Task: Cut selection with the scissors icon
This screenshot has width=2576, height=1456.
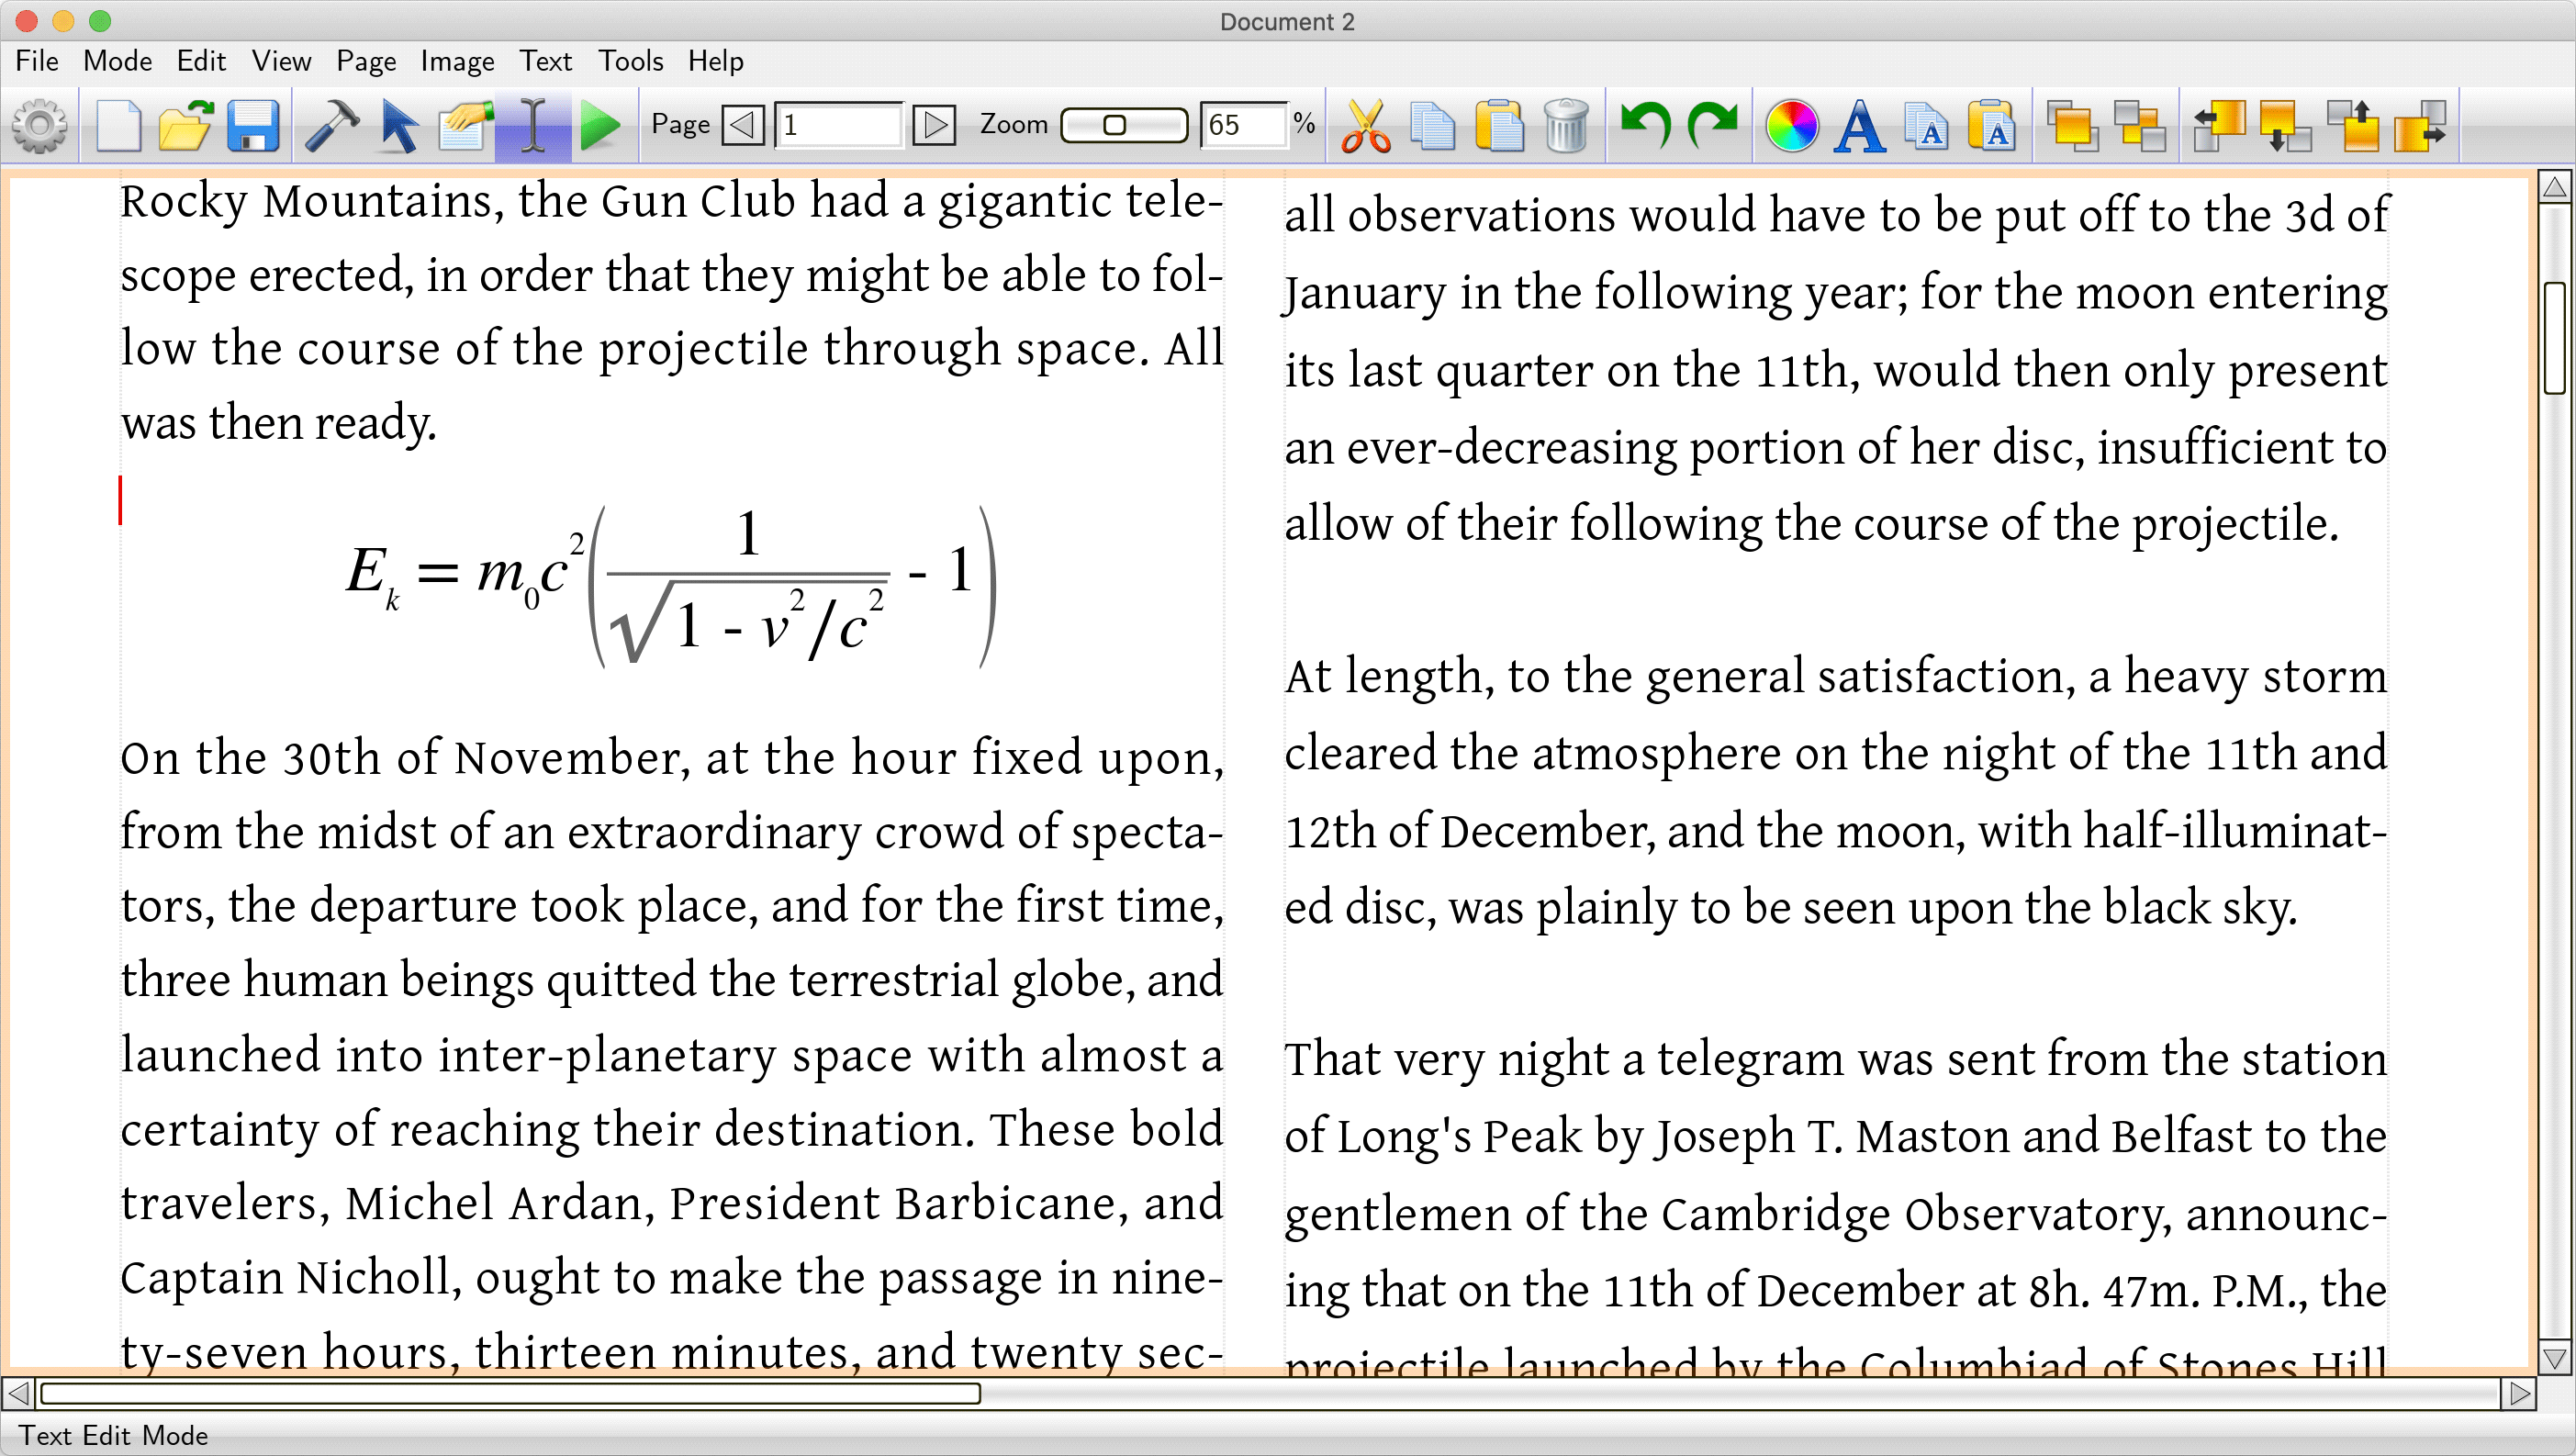Action: pyautogui.click(x=1366, y=125)
